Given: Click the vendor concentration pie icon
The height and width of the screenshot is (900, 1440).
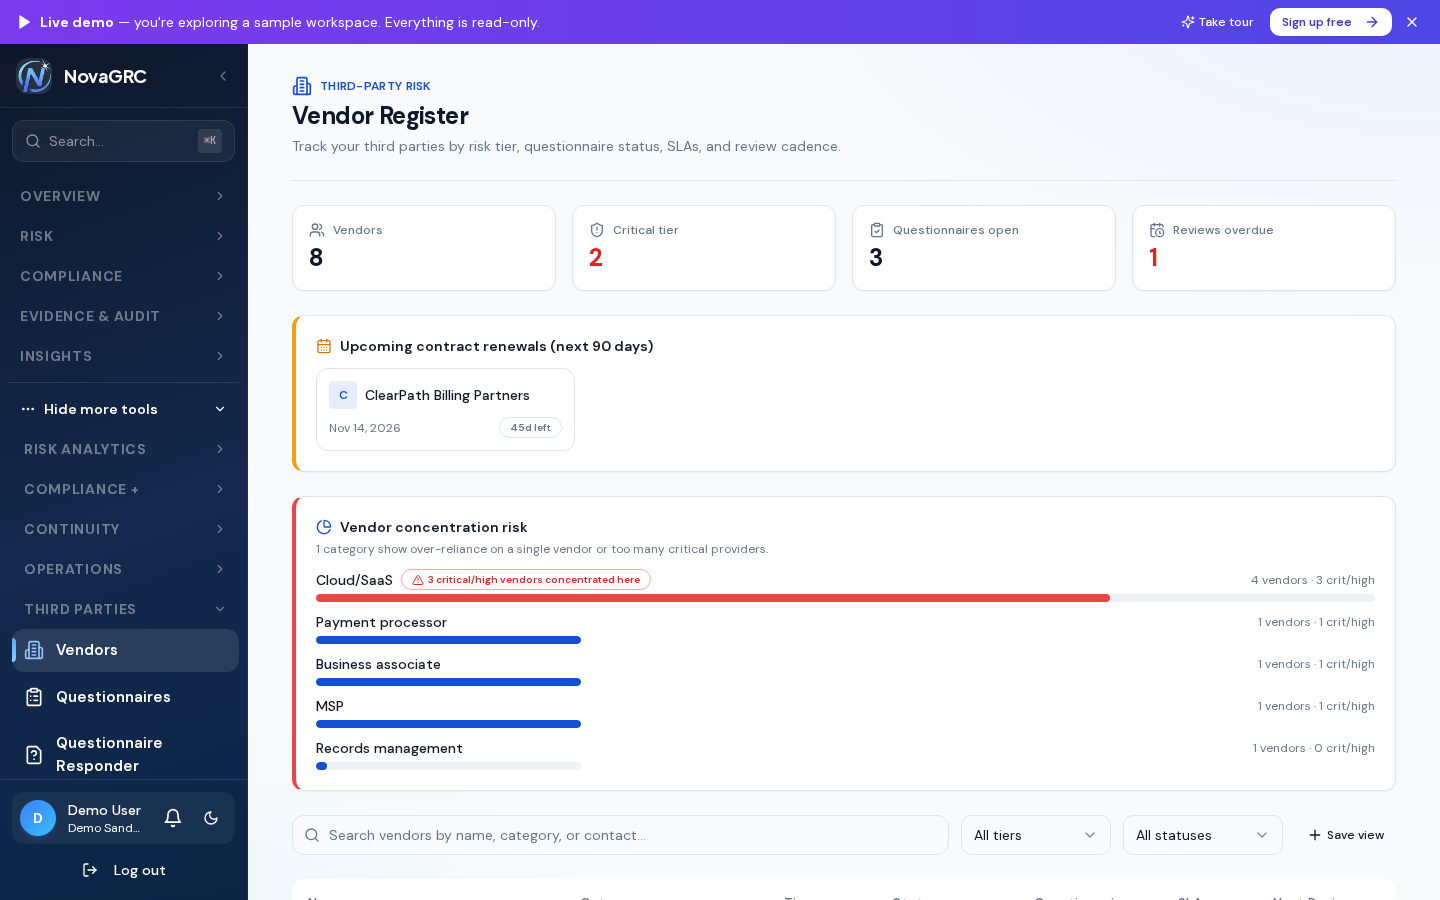Looking at the screenshot, I should point(324,527).
